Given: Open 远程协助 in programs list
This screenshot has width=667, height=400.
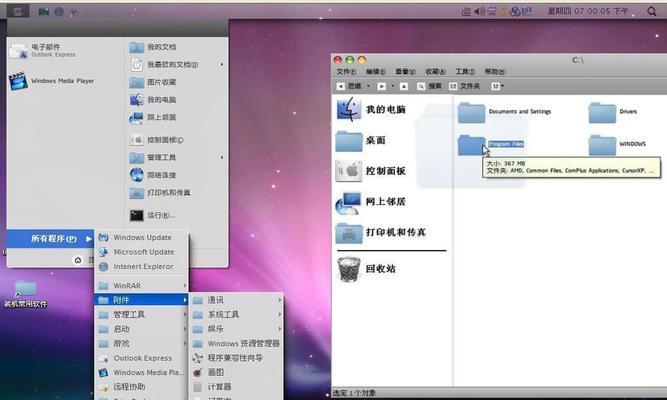Looking at the screenshot, I should coord(141,387).
